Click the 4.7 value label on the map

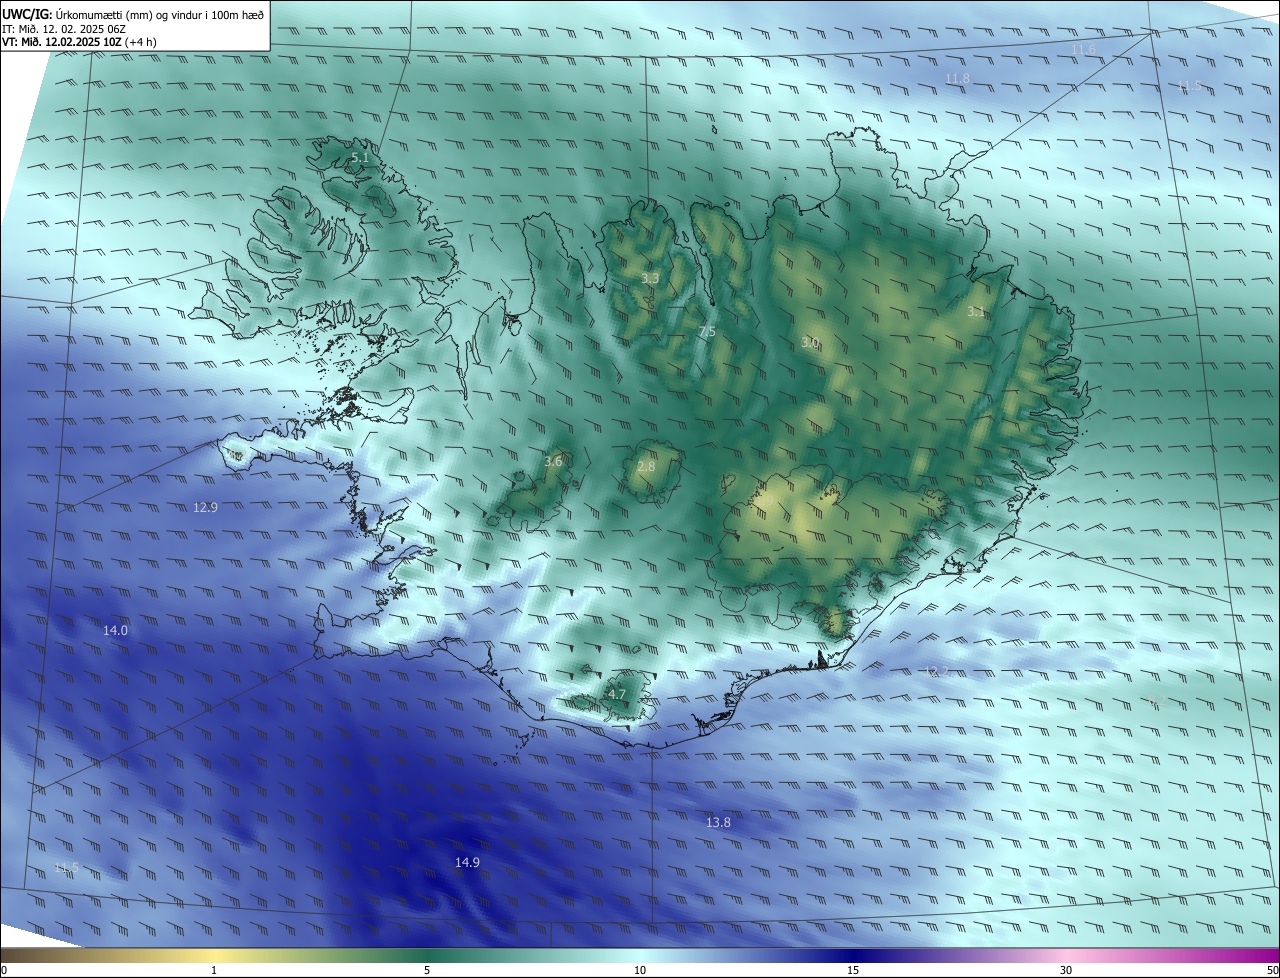[617, 694]
